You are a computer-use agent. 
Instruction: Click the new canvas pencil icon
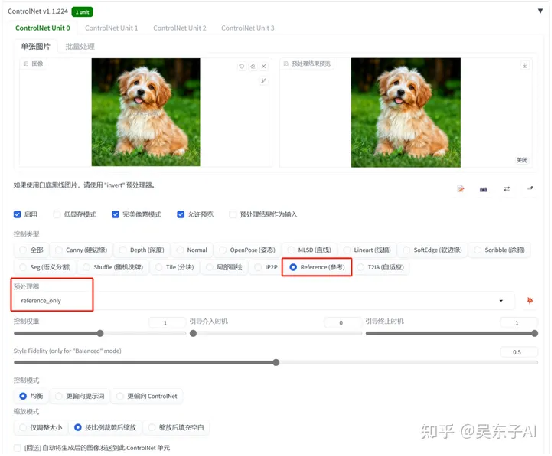coord(461,189)
